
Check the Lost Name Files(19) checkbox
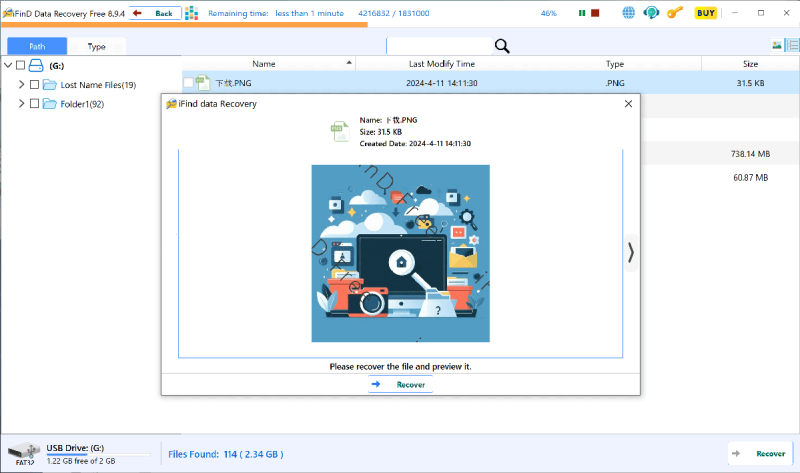[35, 84]
